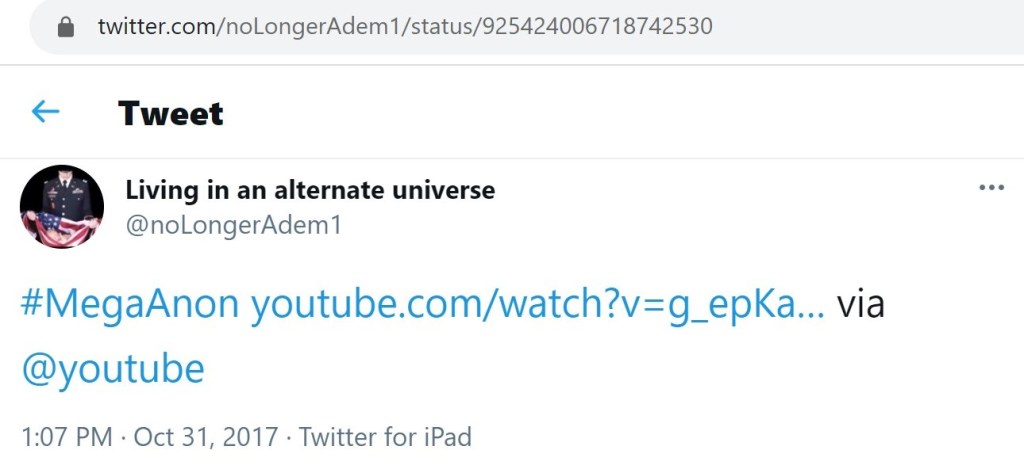Click the blank tweet area right of @youtube

600,368
